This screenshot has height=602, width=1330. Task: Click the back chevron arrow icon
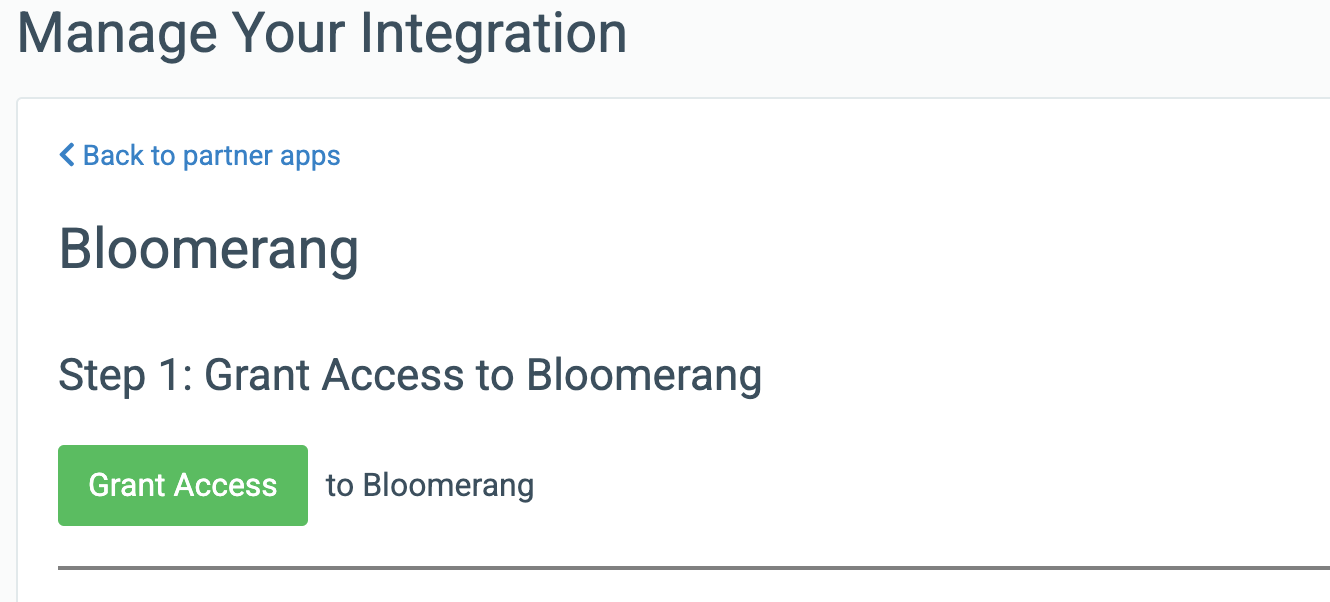tap(67, 155)
